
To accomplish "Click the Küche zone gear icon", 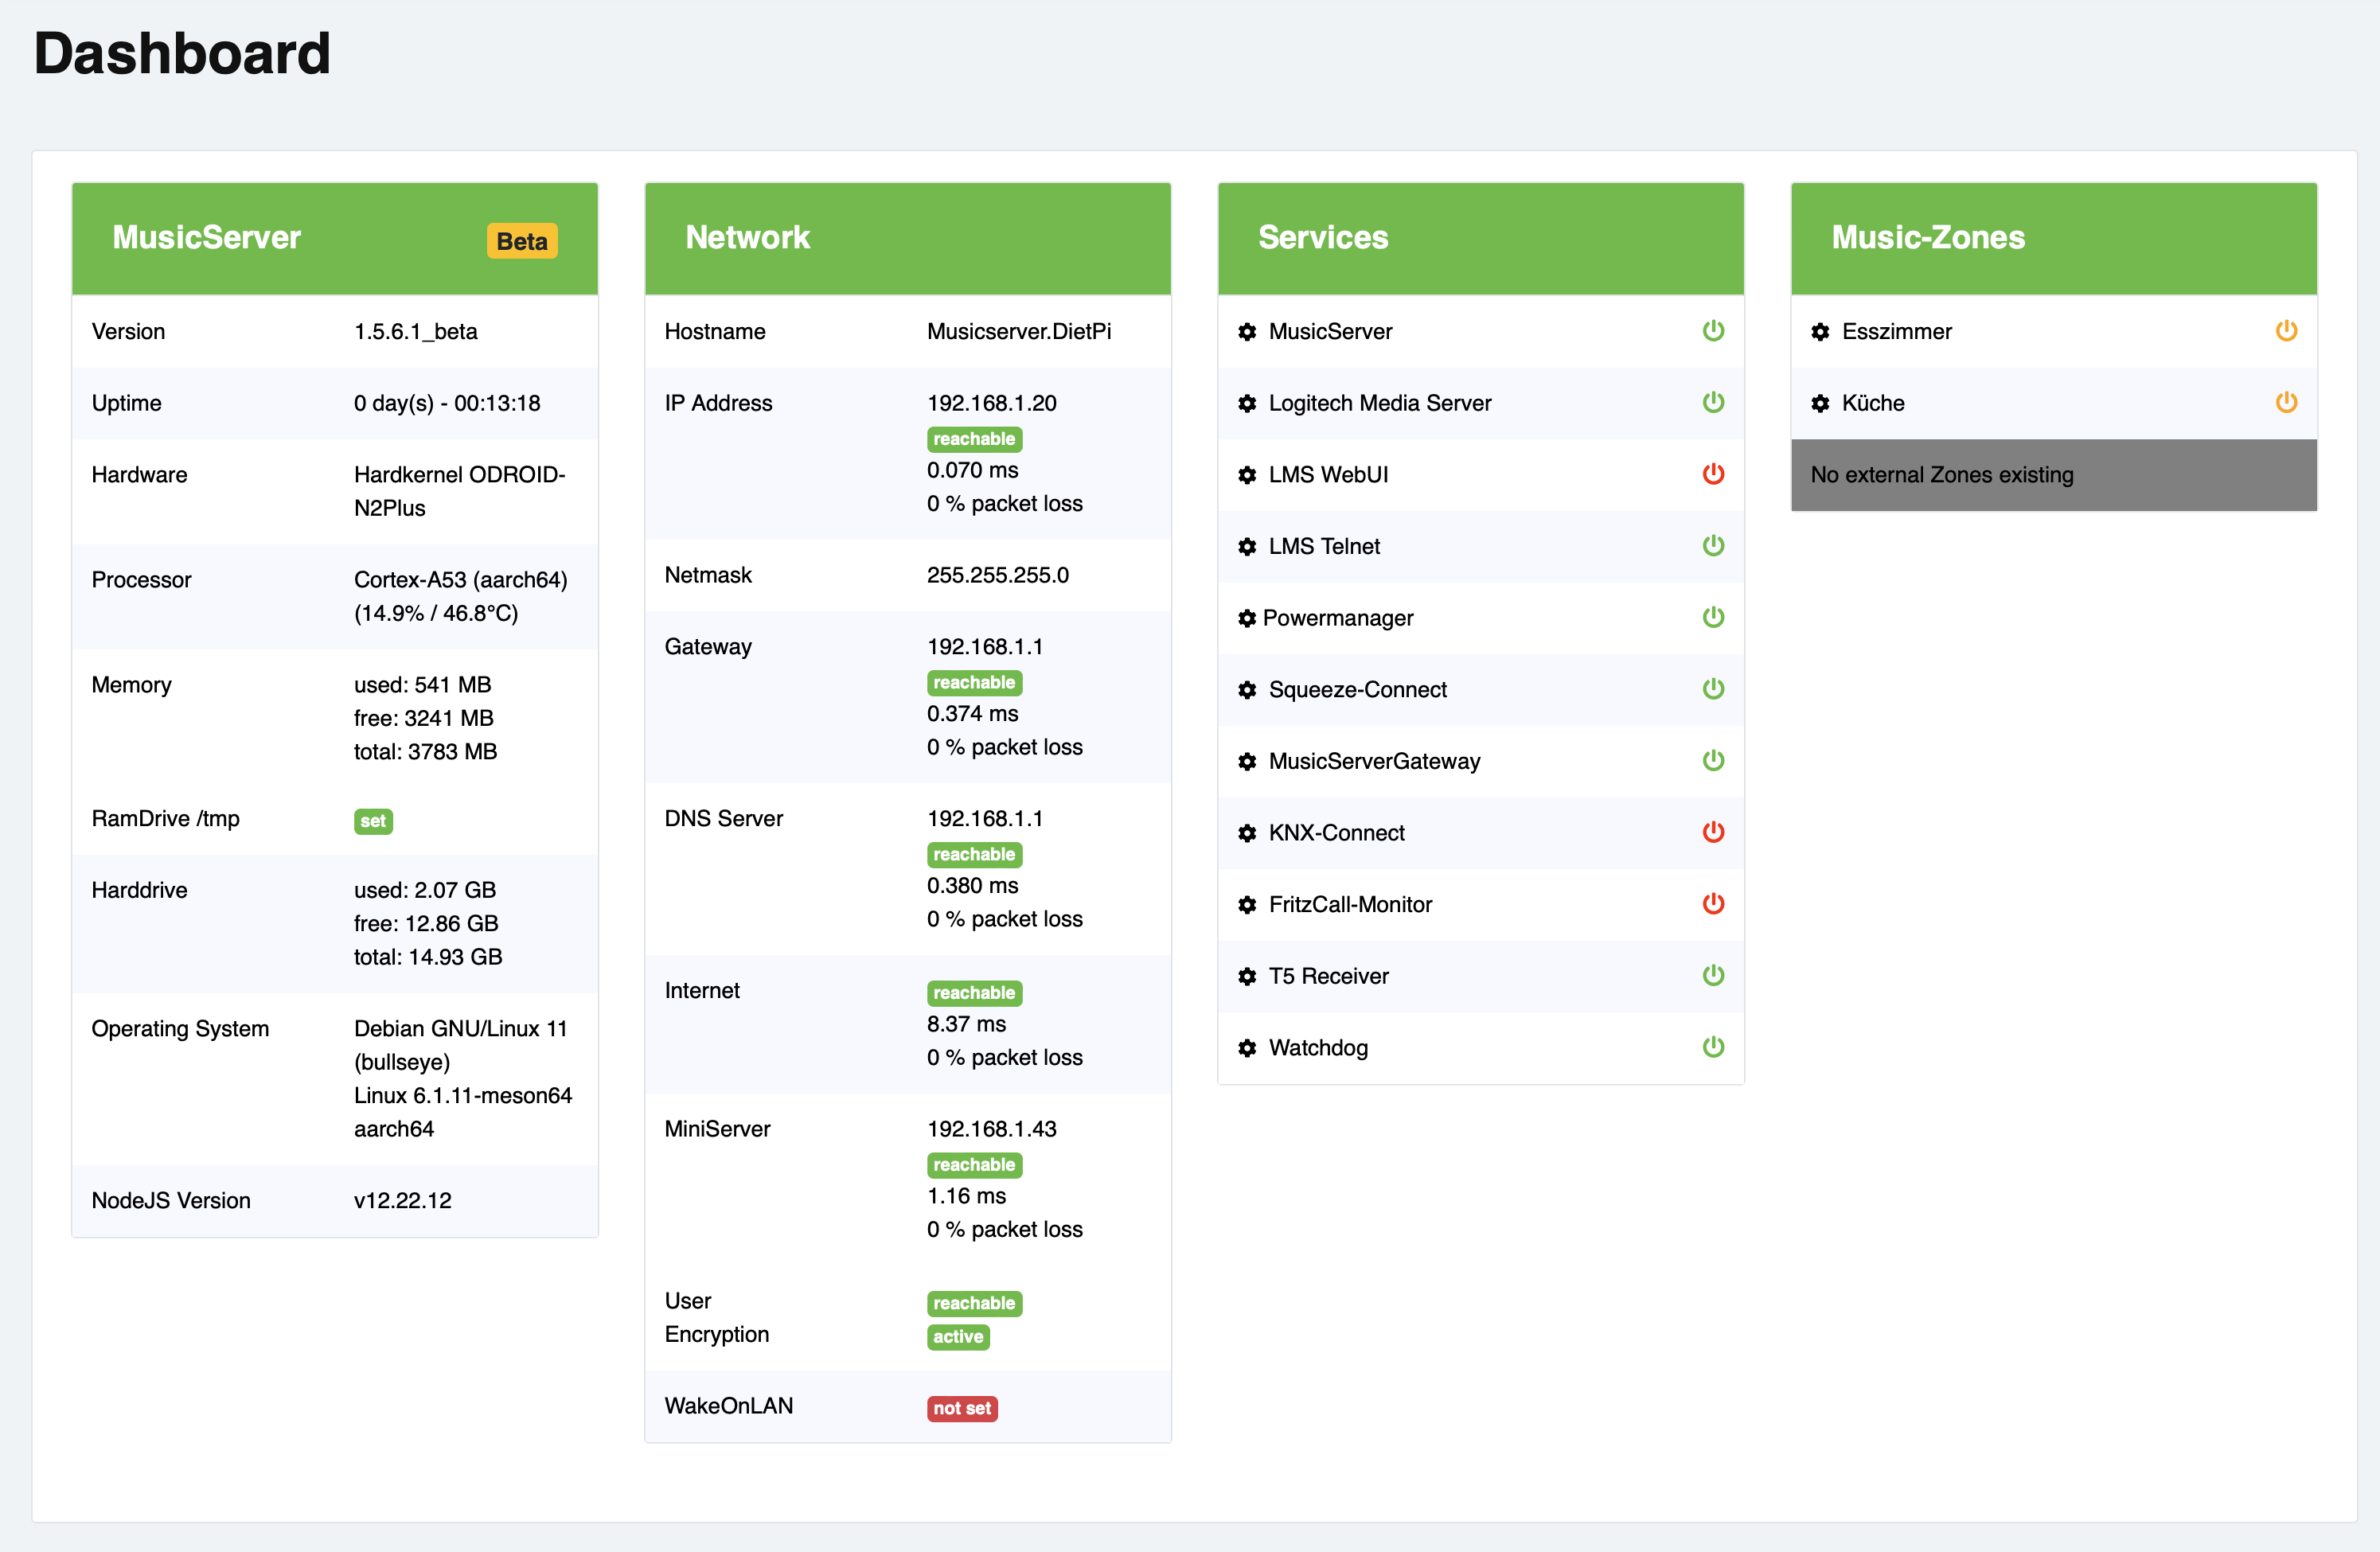I will [x=1820, y=404].
